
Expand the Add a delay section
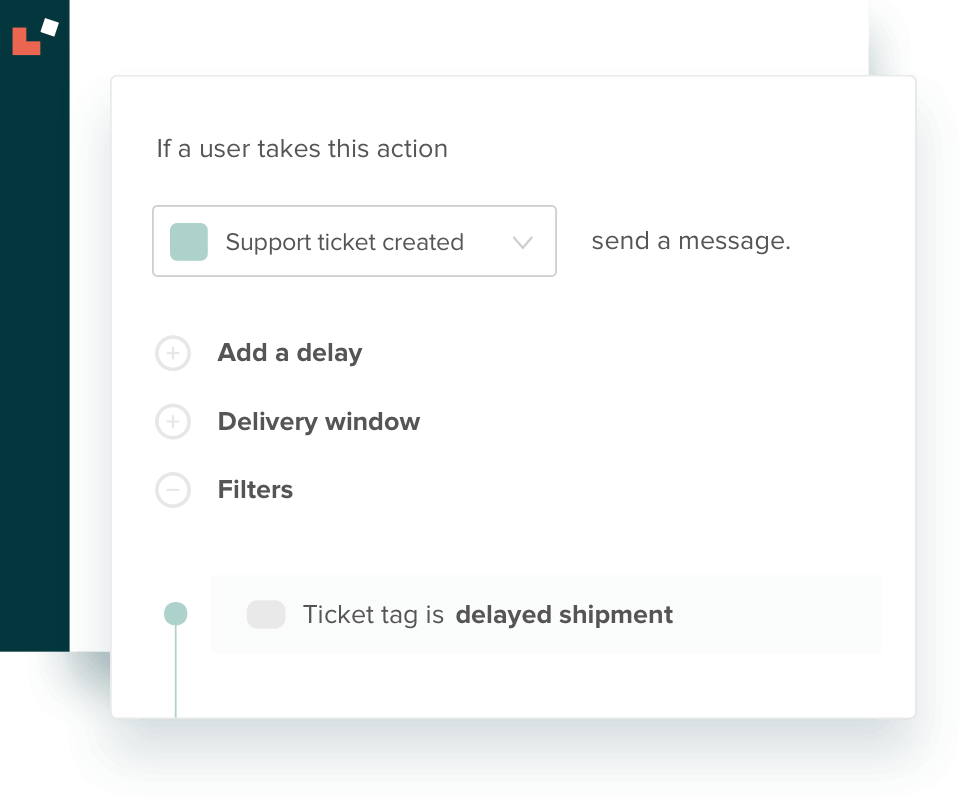tap(290, 353)
